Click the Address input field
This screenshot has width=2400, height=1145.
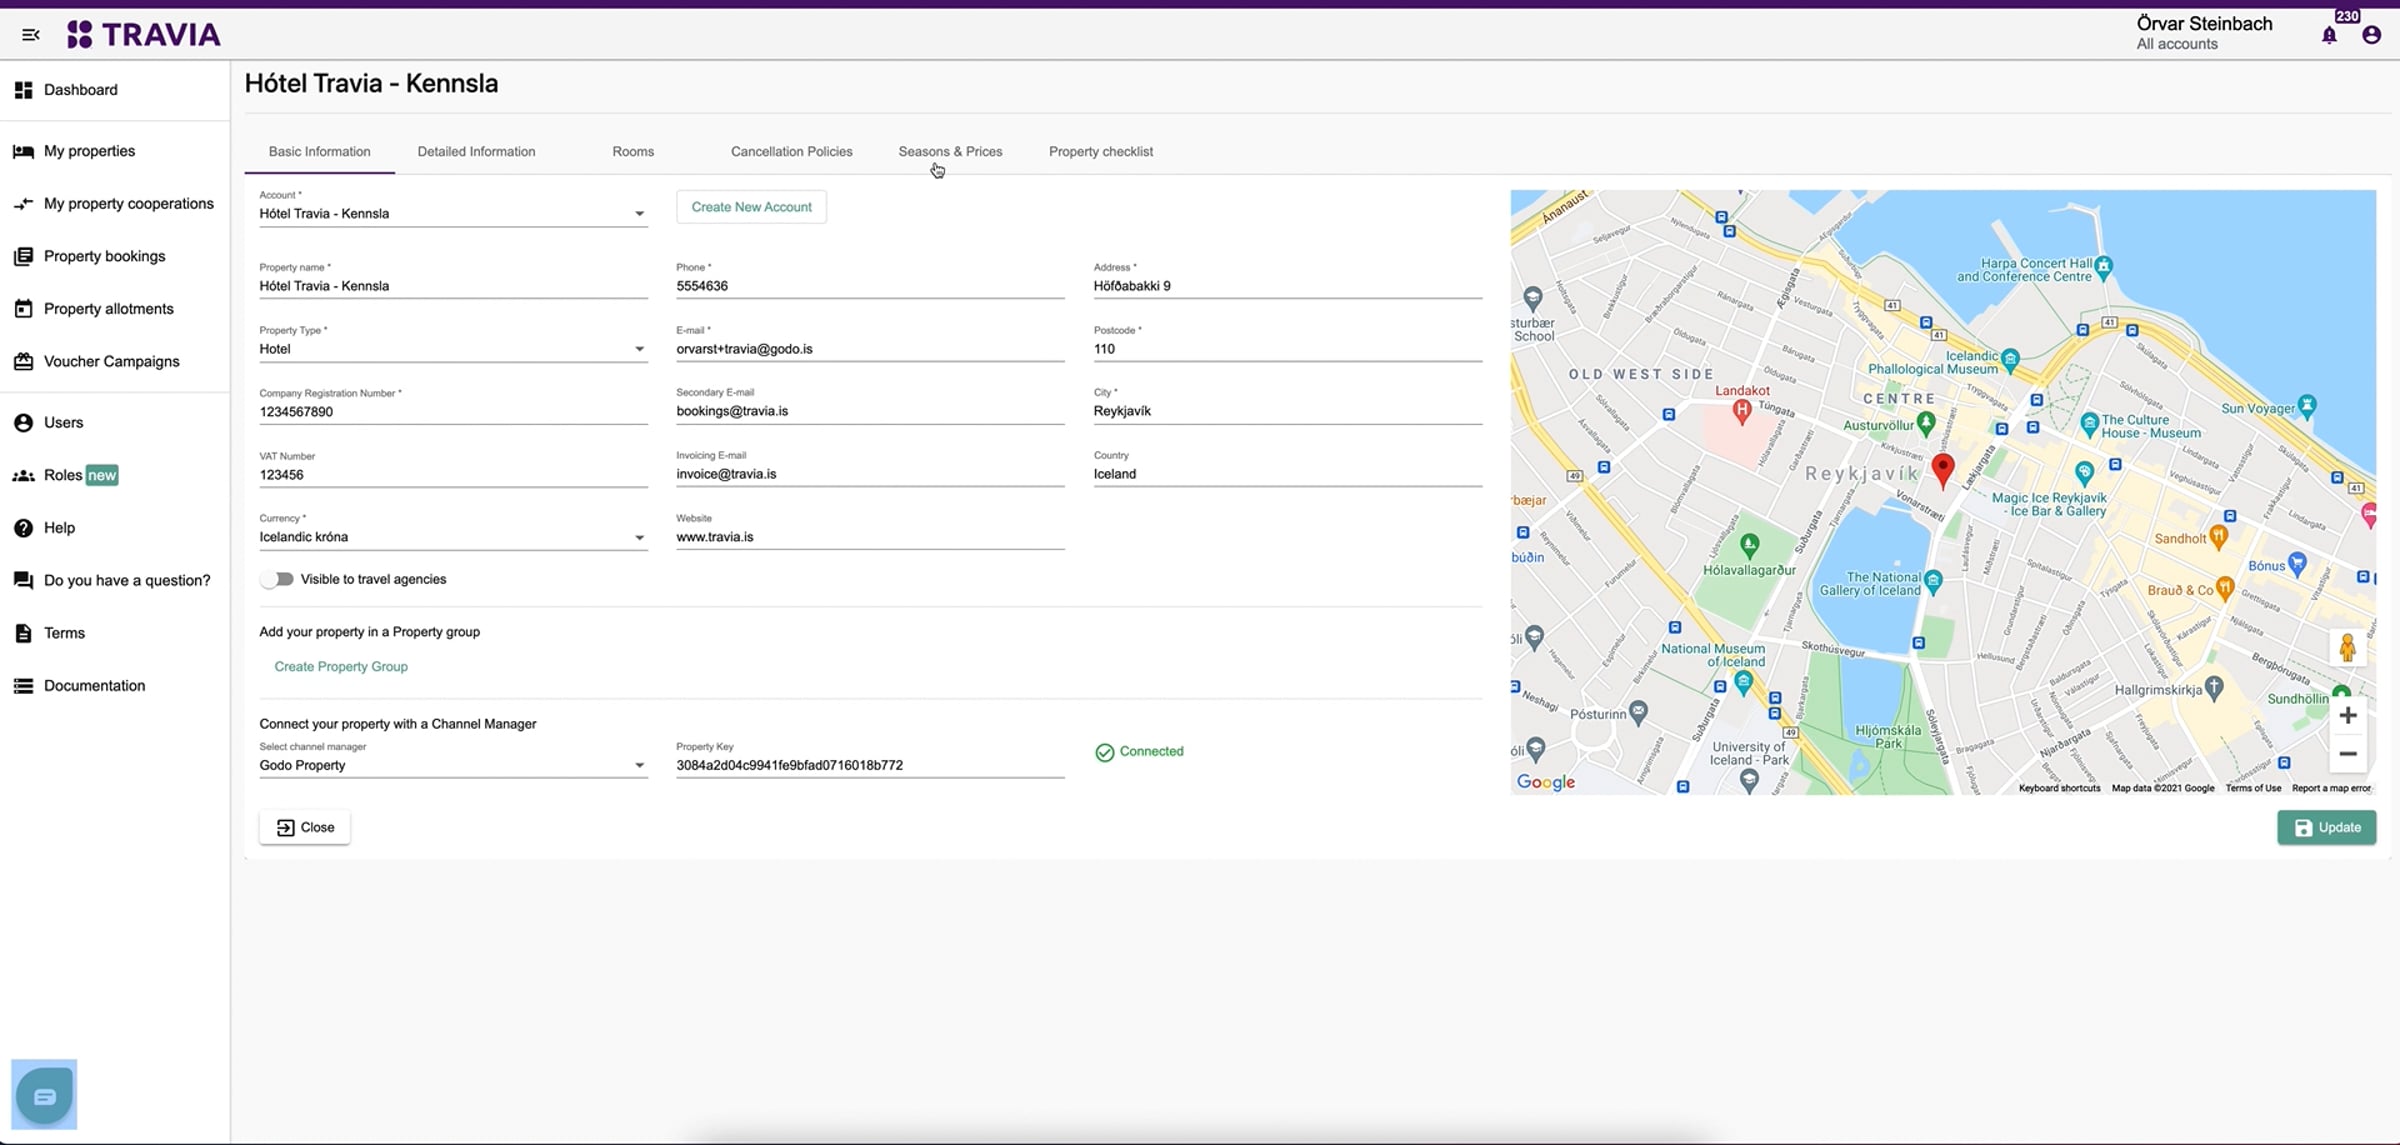(x=1288, y=286)
